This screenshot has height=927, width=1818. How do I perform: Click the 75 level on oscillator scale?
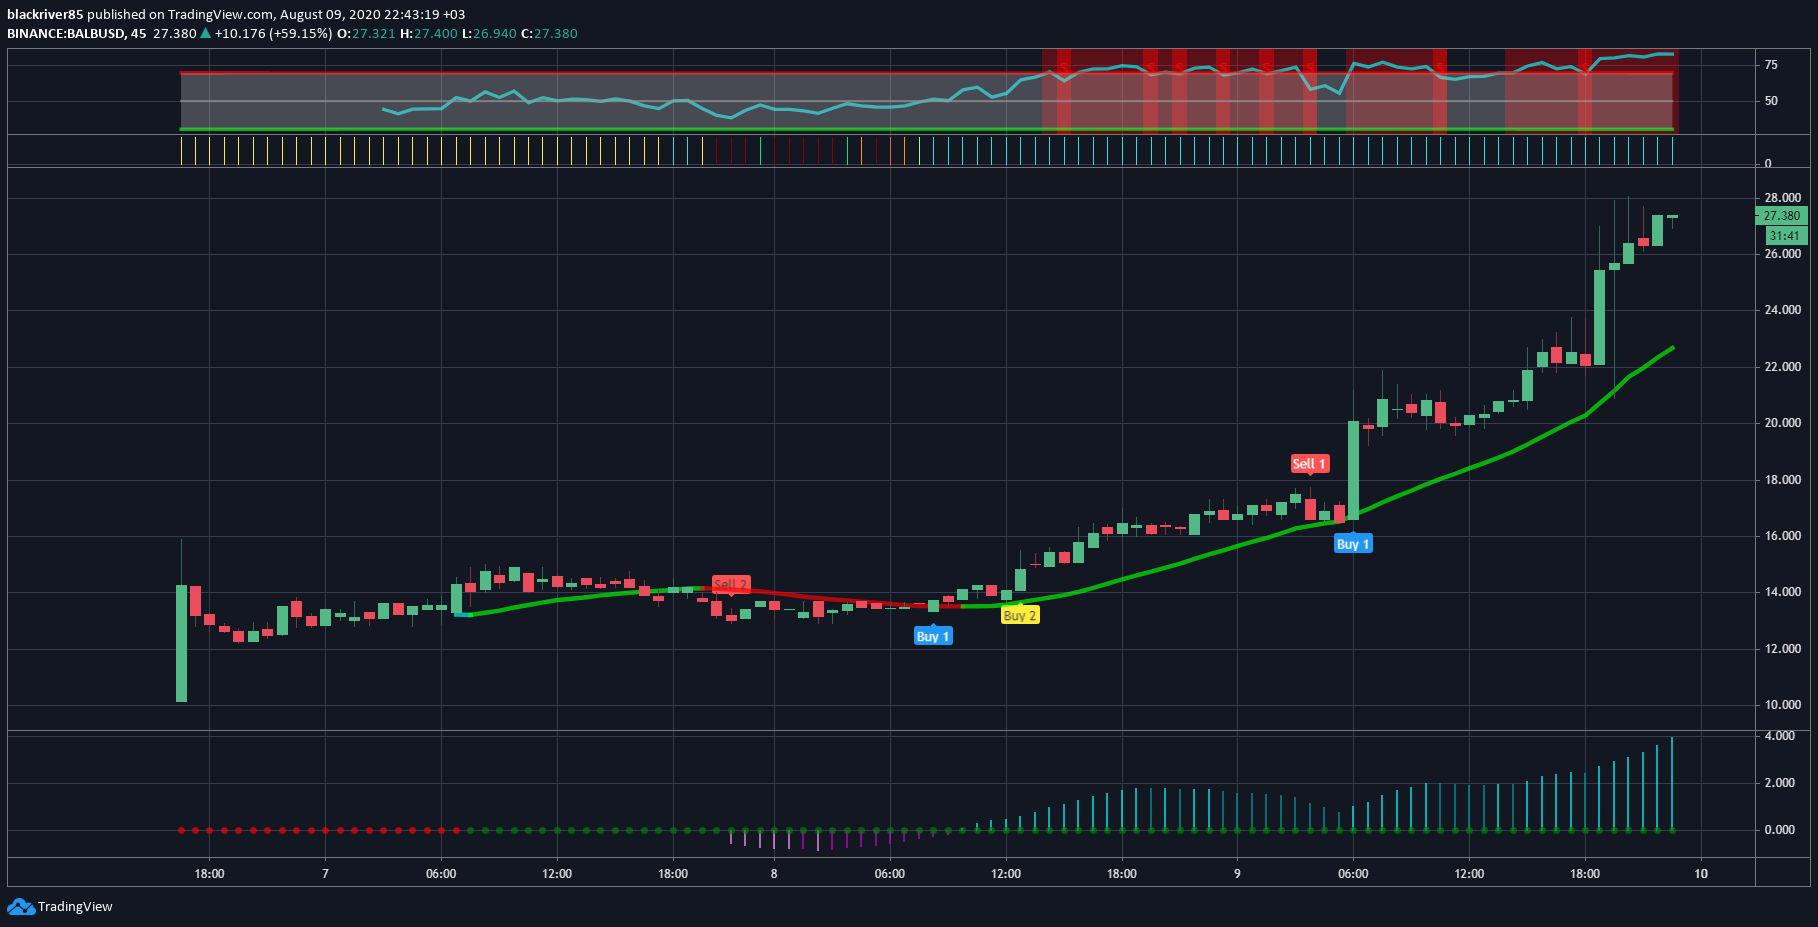tap(1771, 65)
